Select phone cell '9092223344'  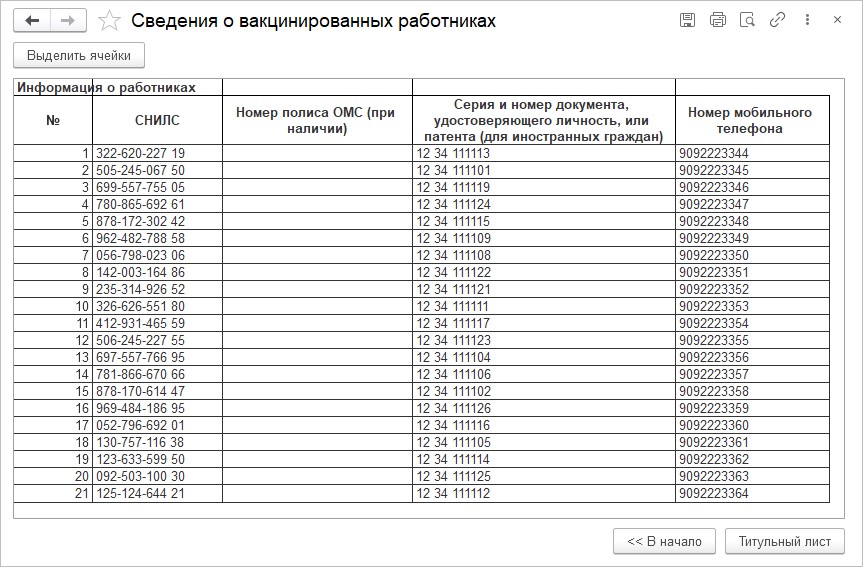pyautogui.click(x=752, y=153)
